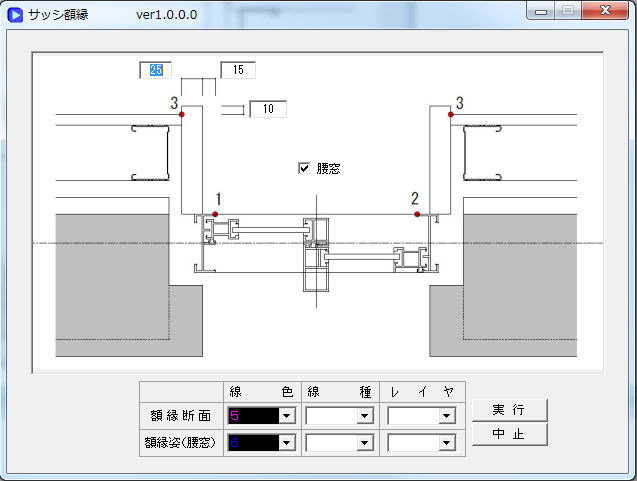This screenshot has width=637, height=481.
Task: Open 額縁断面 layer dropdown
Action: tap(447, 415)
